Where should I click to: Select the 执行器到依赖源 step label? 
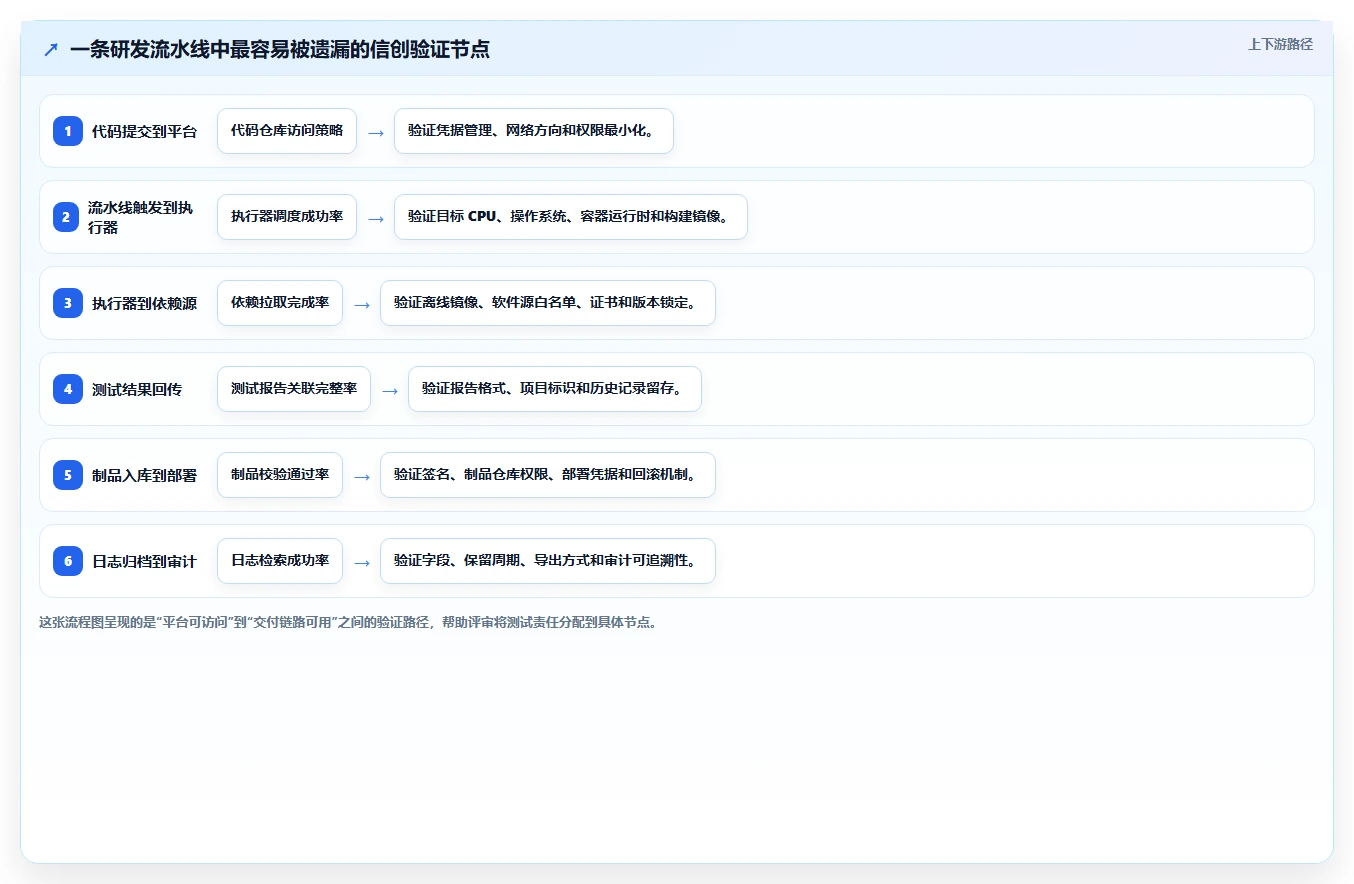pos(144,303)
